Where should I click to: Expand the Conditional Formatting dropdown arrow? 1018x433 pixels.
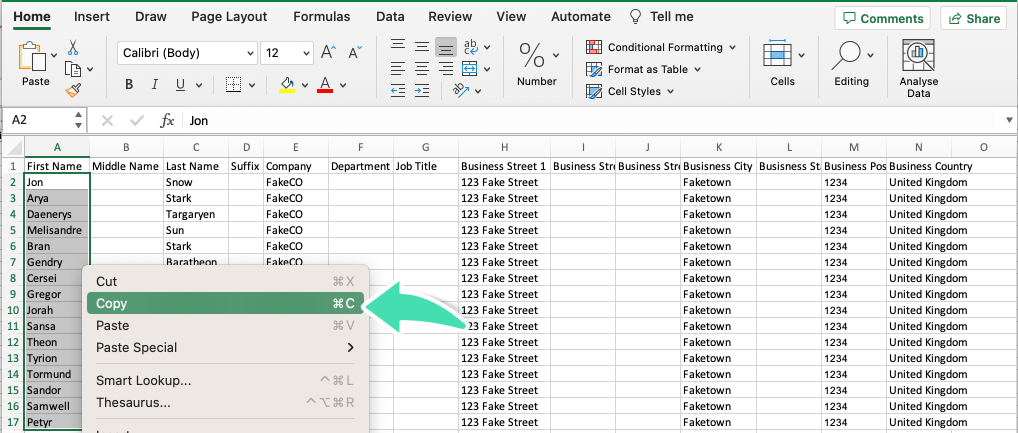point(732,47)
